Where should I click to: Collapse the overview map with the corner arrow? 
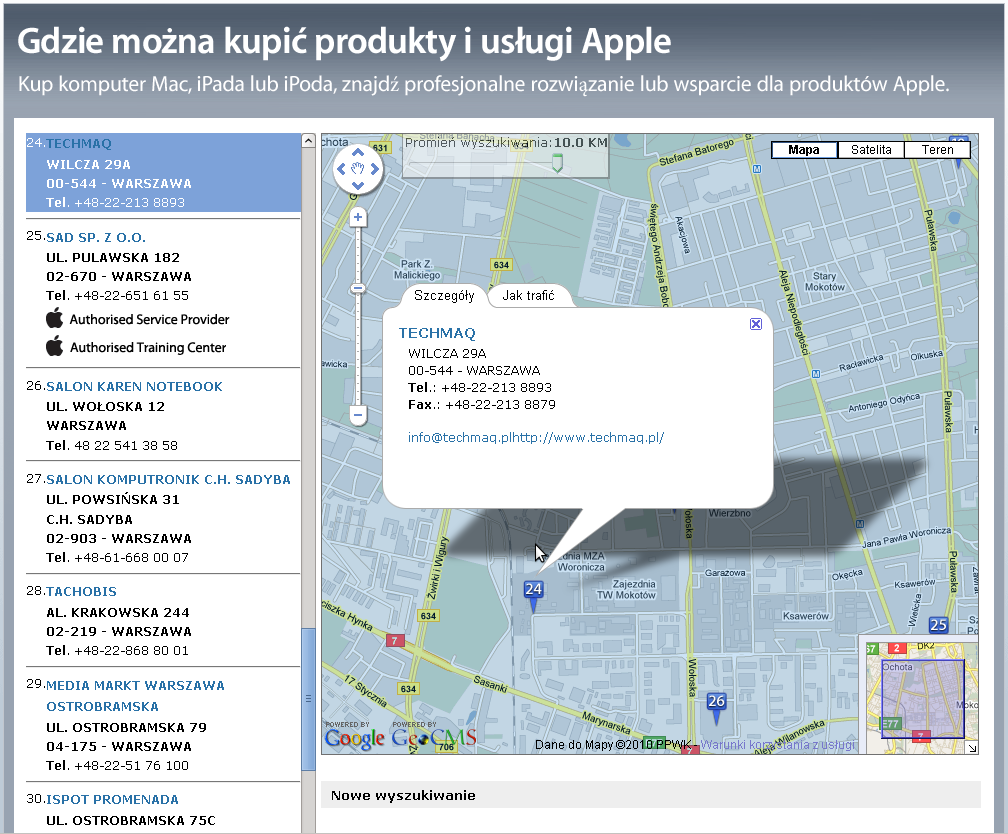(972, 748)
